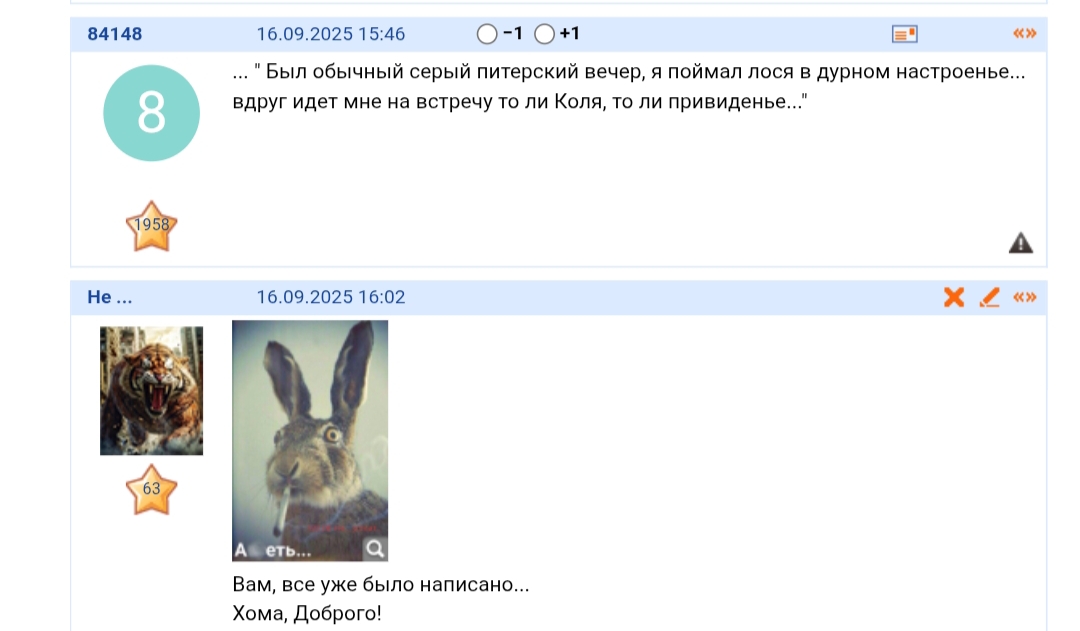Open the star rating badge showing 63
Viewport: 1080px width, 631px height.
click(x=152, y=490)
